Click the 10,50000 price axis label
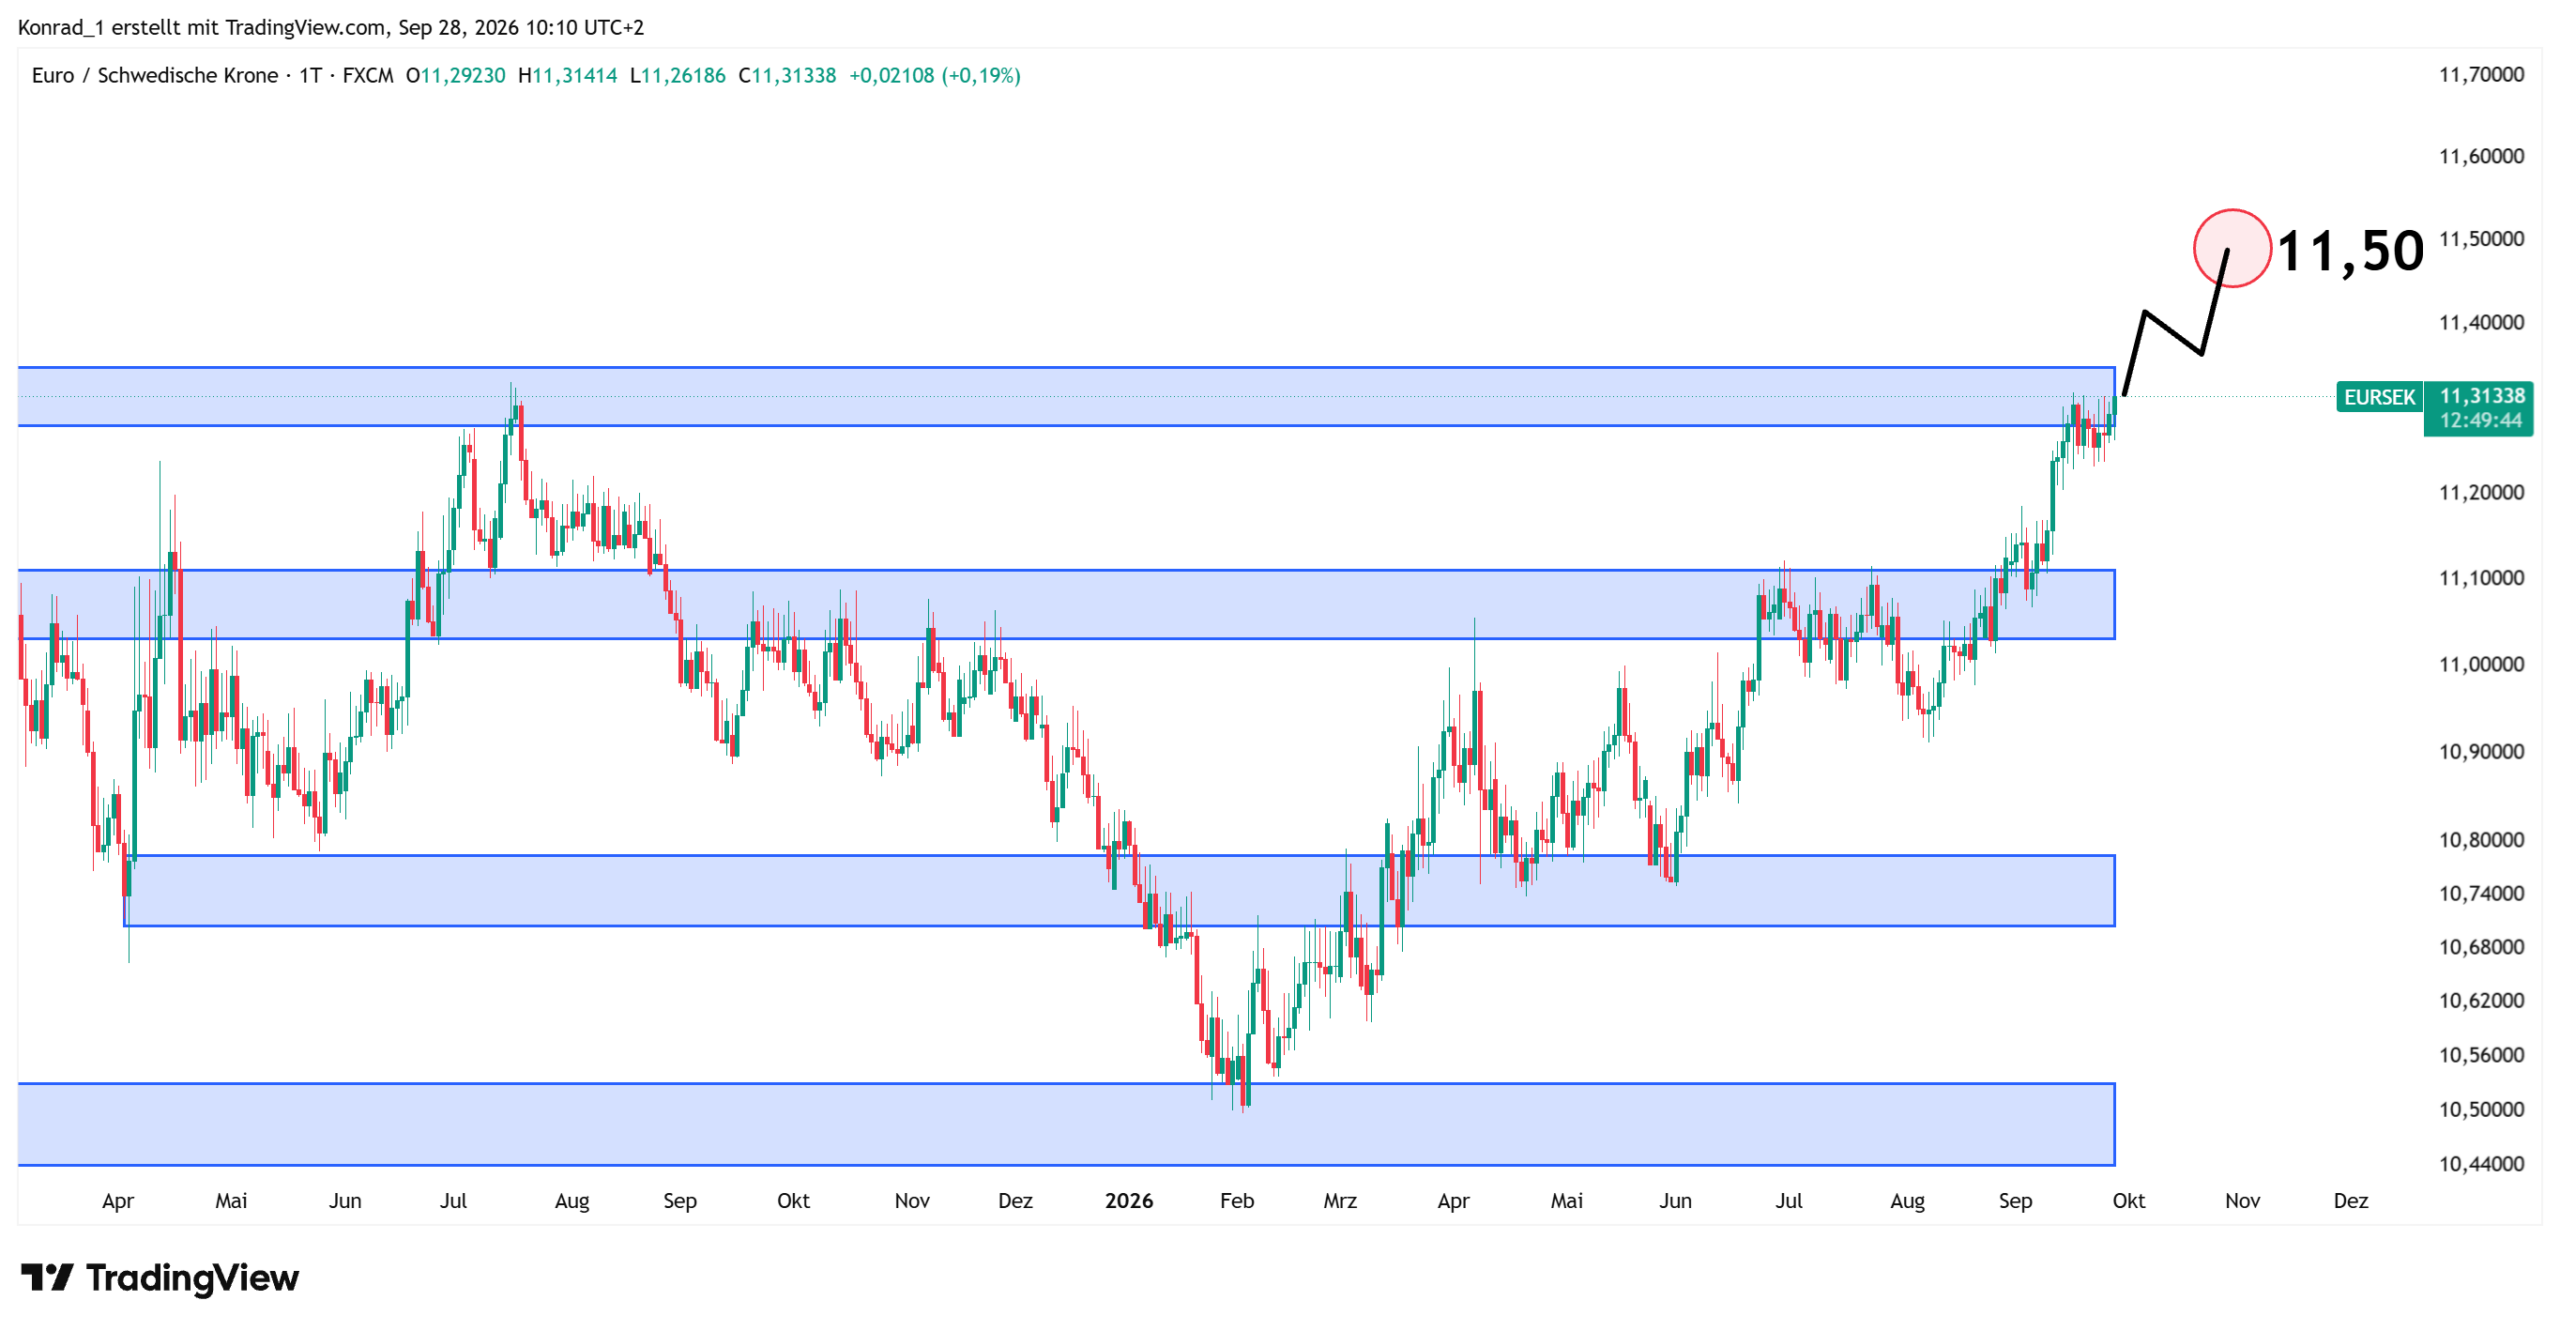This screenshot has width=2560, height=1331. [x=2480, y=1108]
